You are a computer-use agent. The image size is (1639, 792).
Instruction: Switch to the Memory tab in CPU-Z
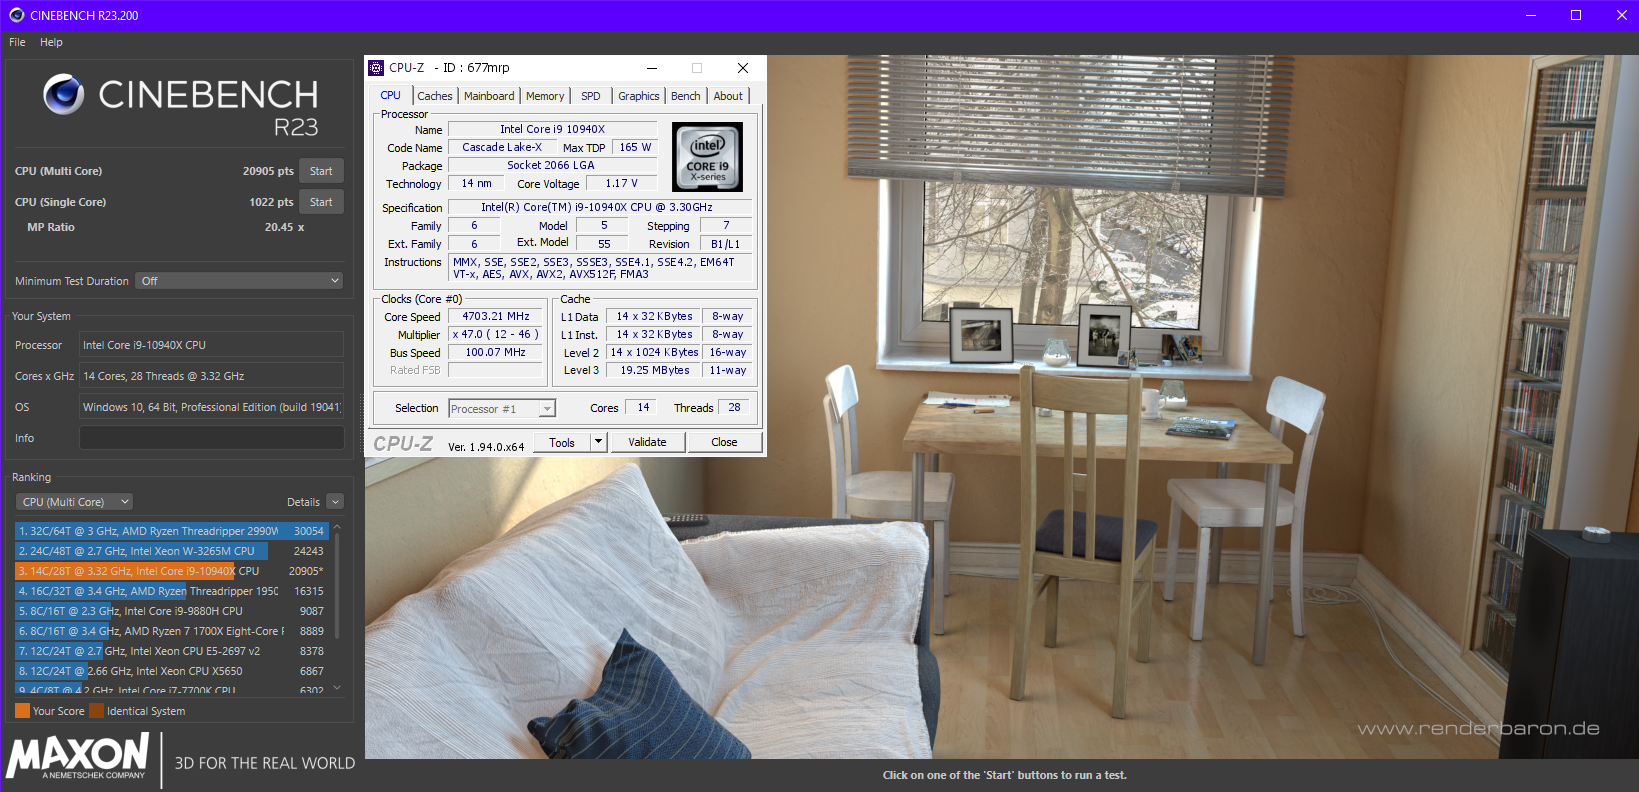click(545, 96)
